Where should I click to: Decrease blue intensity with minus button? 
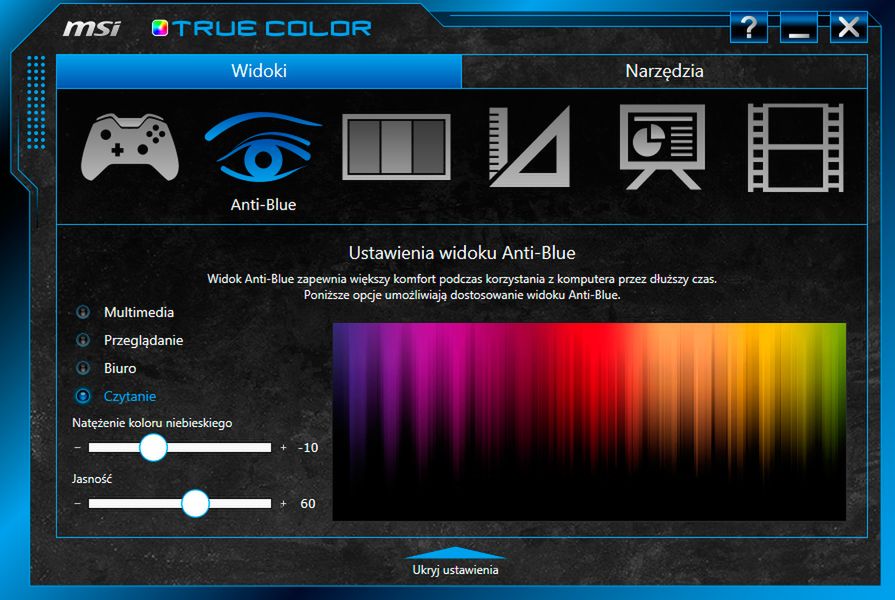point(78,448)
